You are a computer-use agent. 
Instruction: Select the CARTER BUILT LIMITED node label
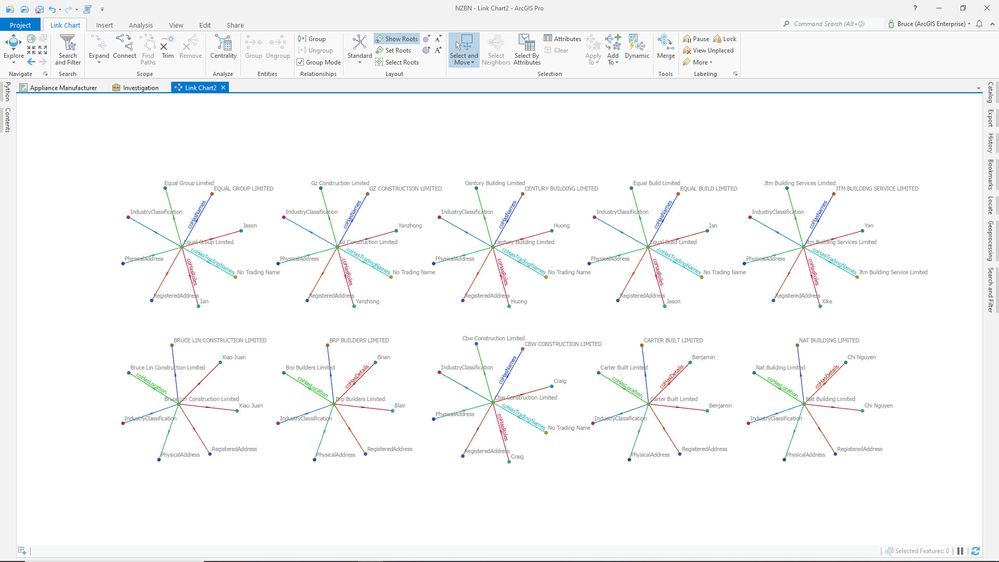673,340
